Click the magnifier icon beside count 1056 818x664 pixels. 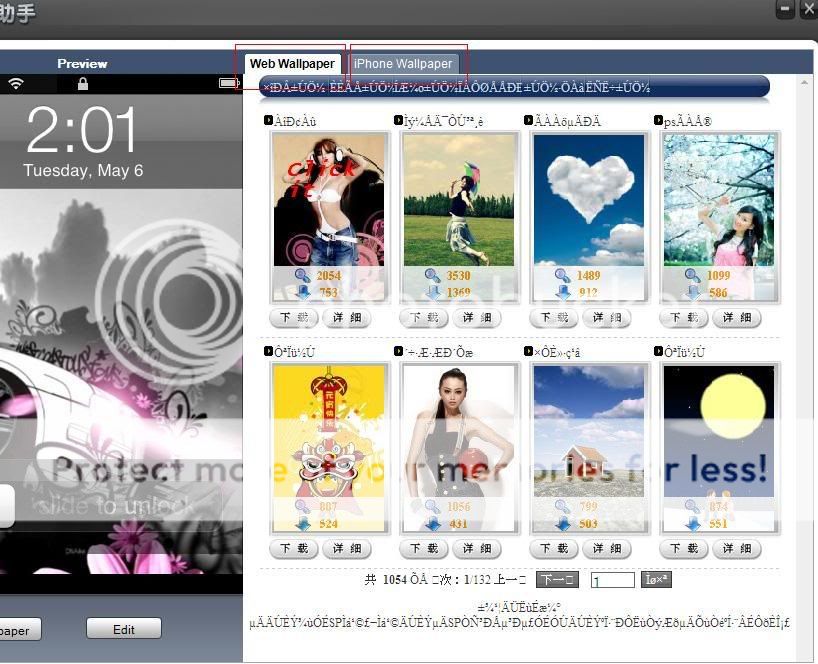[432, 506]
